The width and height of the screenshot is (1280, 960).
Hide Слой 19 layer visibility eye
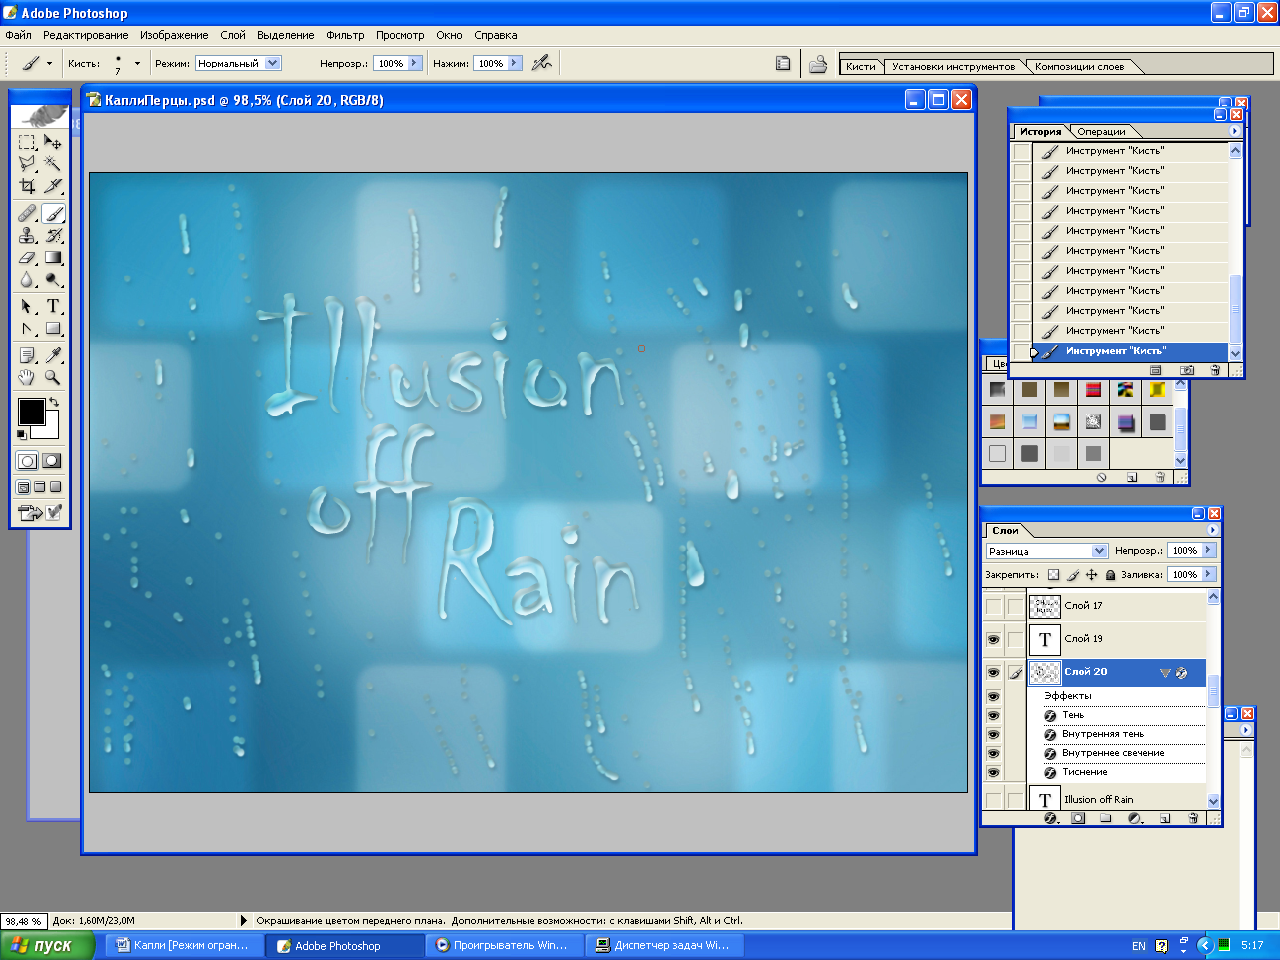pos(993,639)
